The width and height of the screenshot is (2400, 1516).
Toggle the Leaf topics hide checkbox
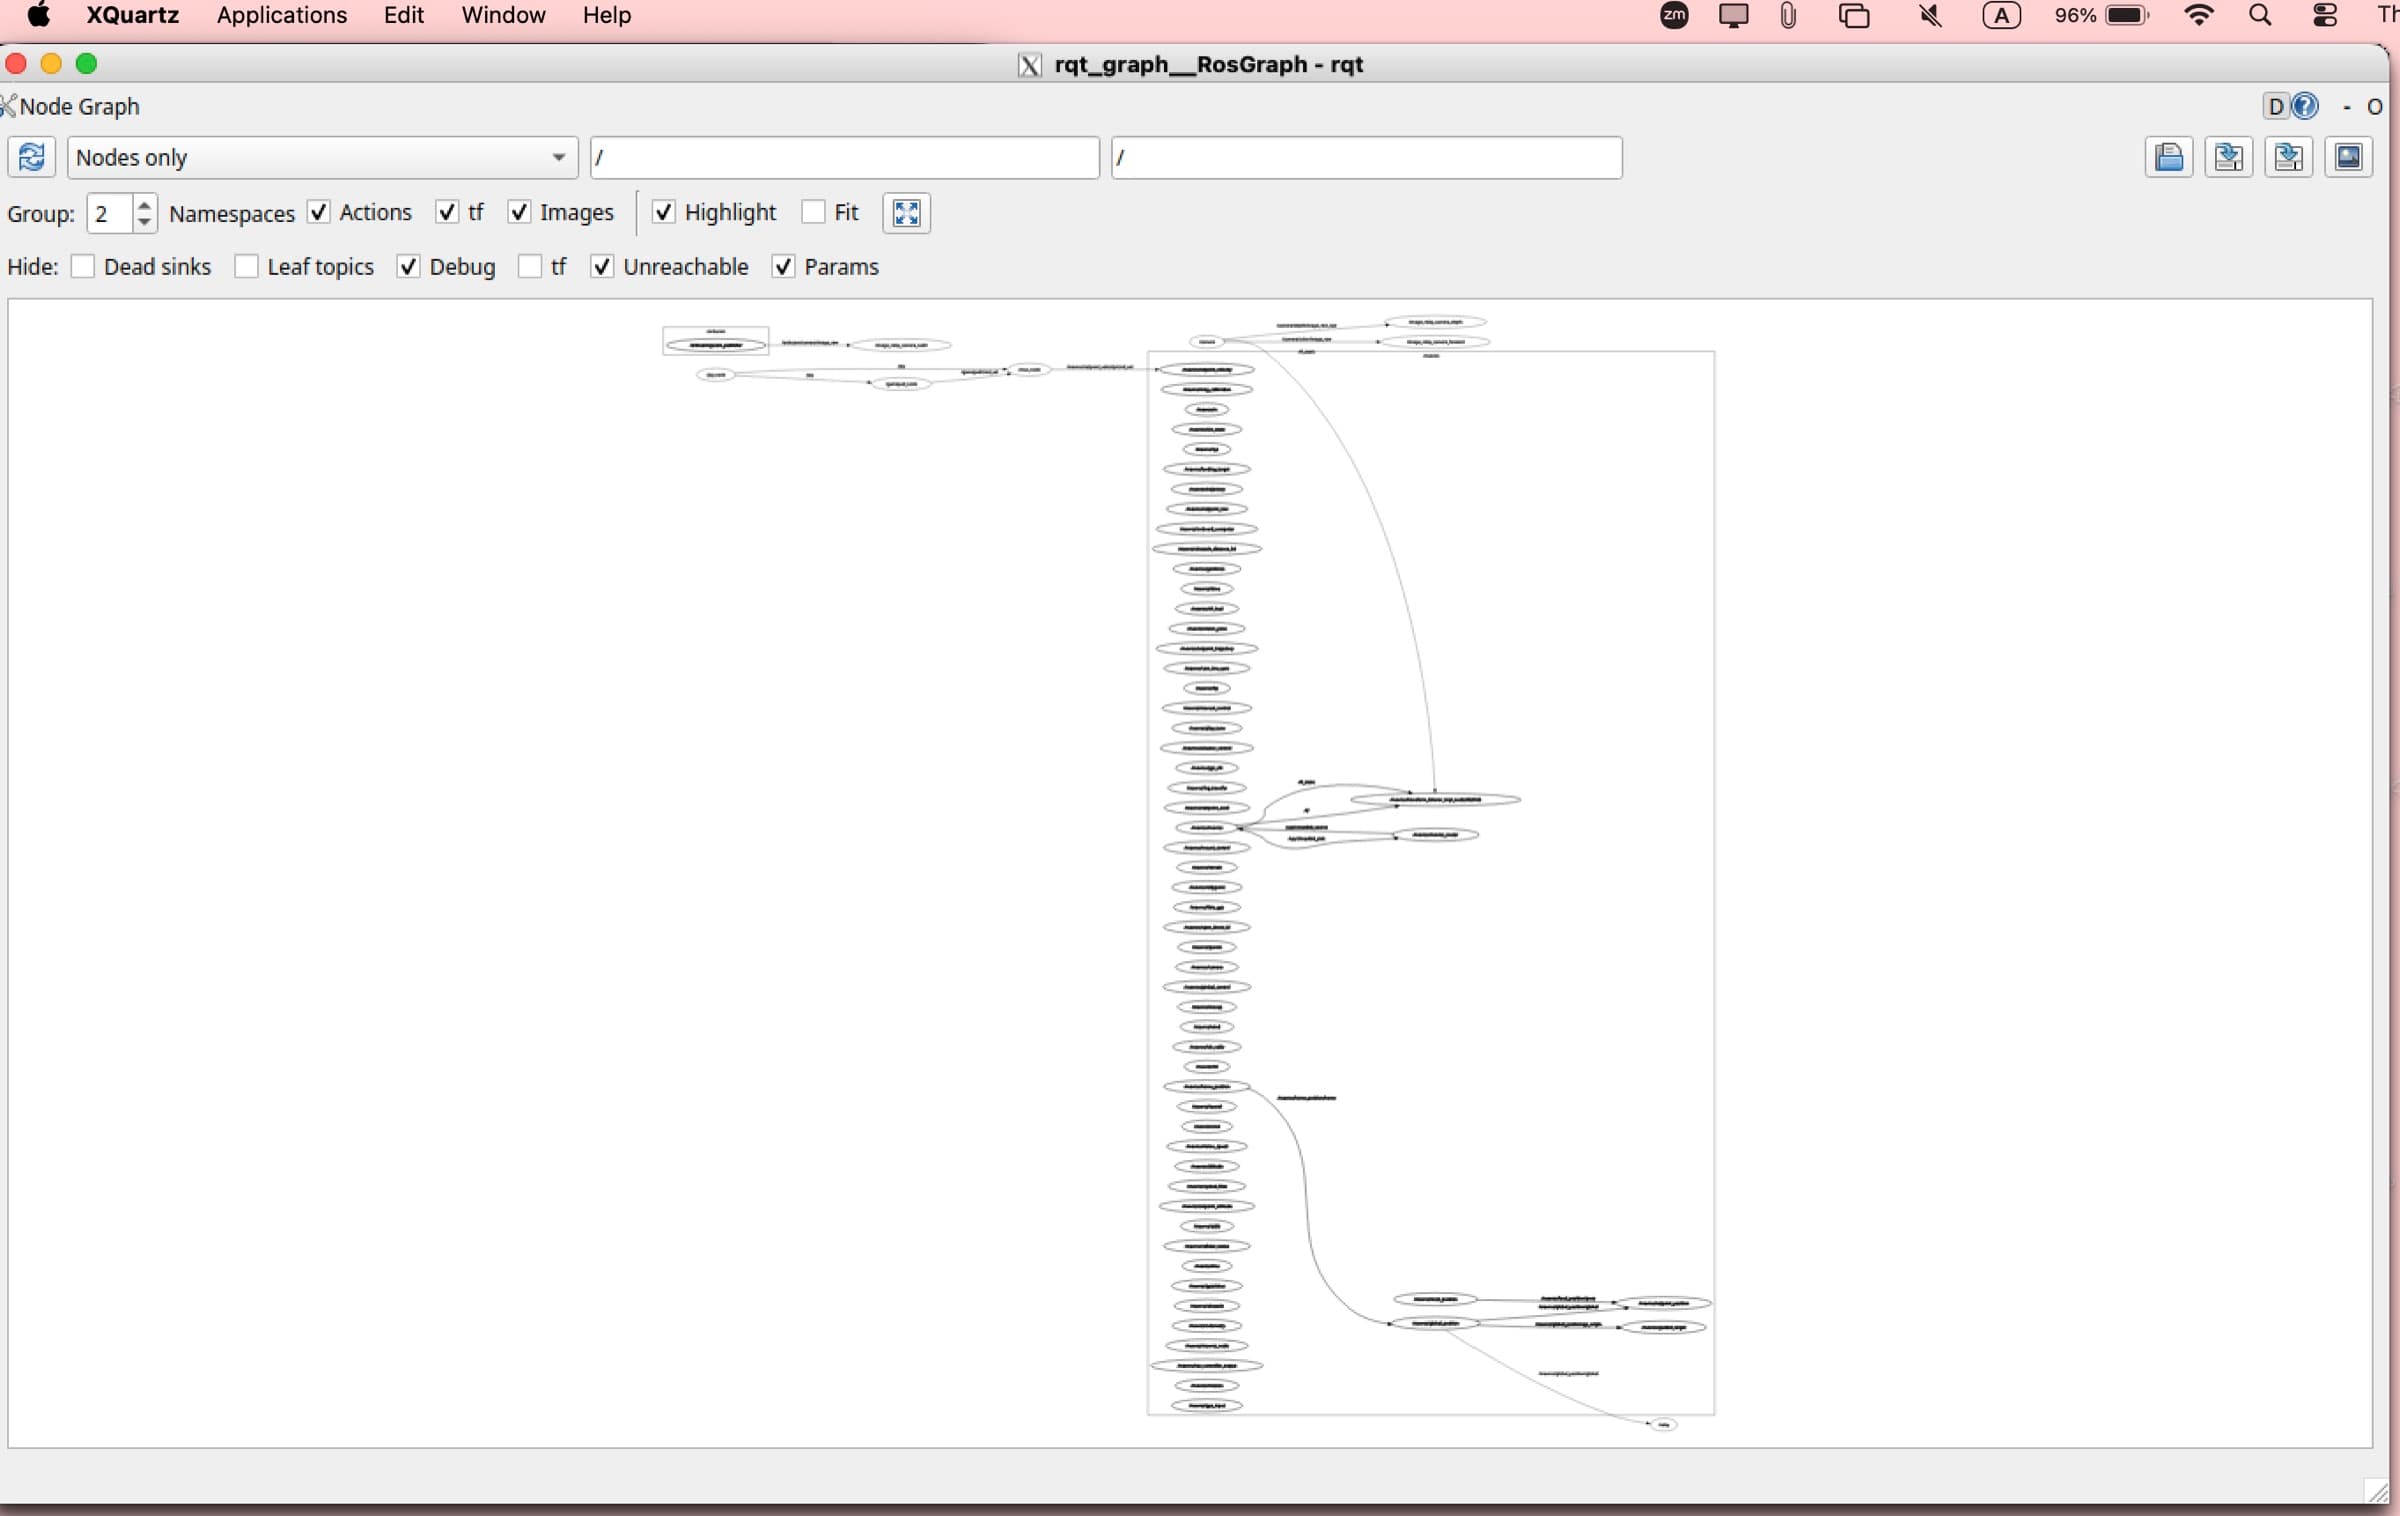tap(246, 266)
